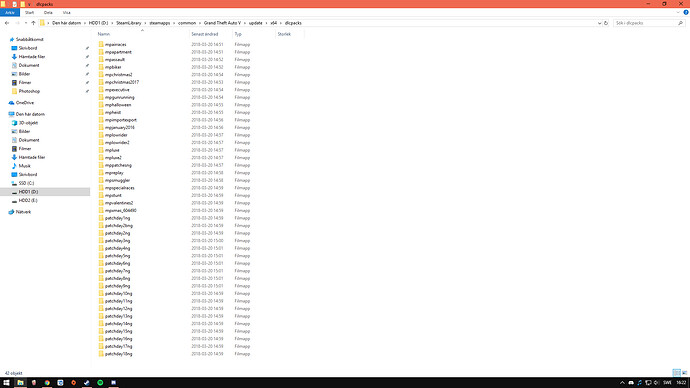This screenshot has width=690, height=388.
Task: Select the mpgunrunning folder icon
Action: pos(101,97)
